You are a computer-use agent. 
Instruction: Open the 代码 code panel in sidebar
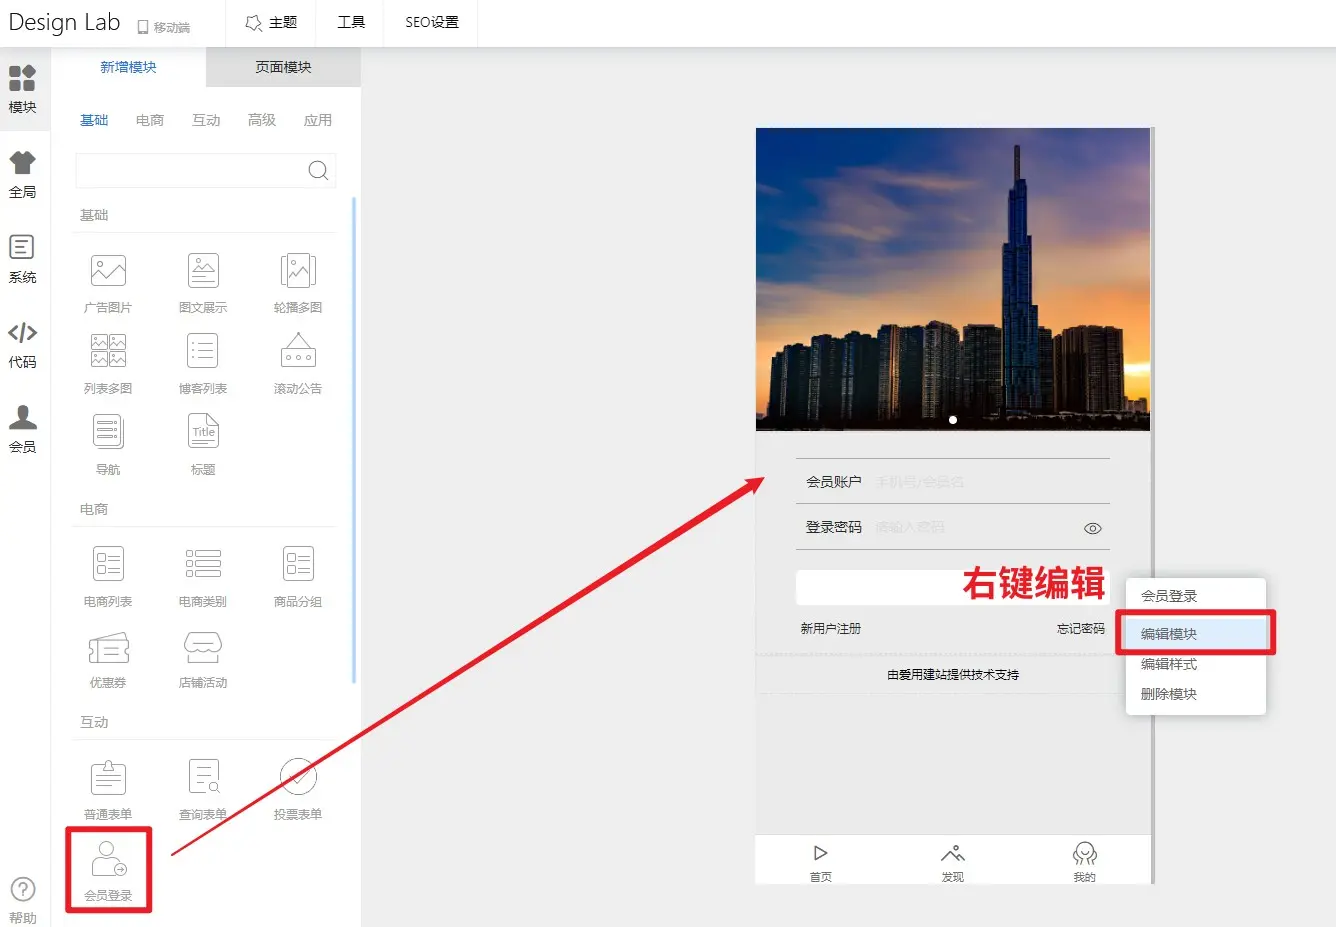click(x=23, y=345)
